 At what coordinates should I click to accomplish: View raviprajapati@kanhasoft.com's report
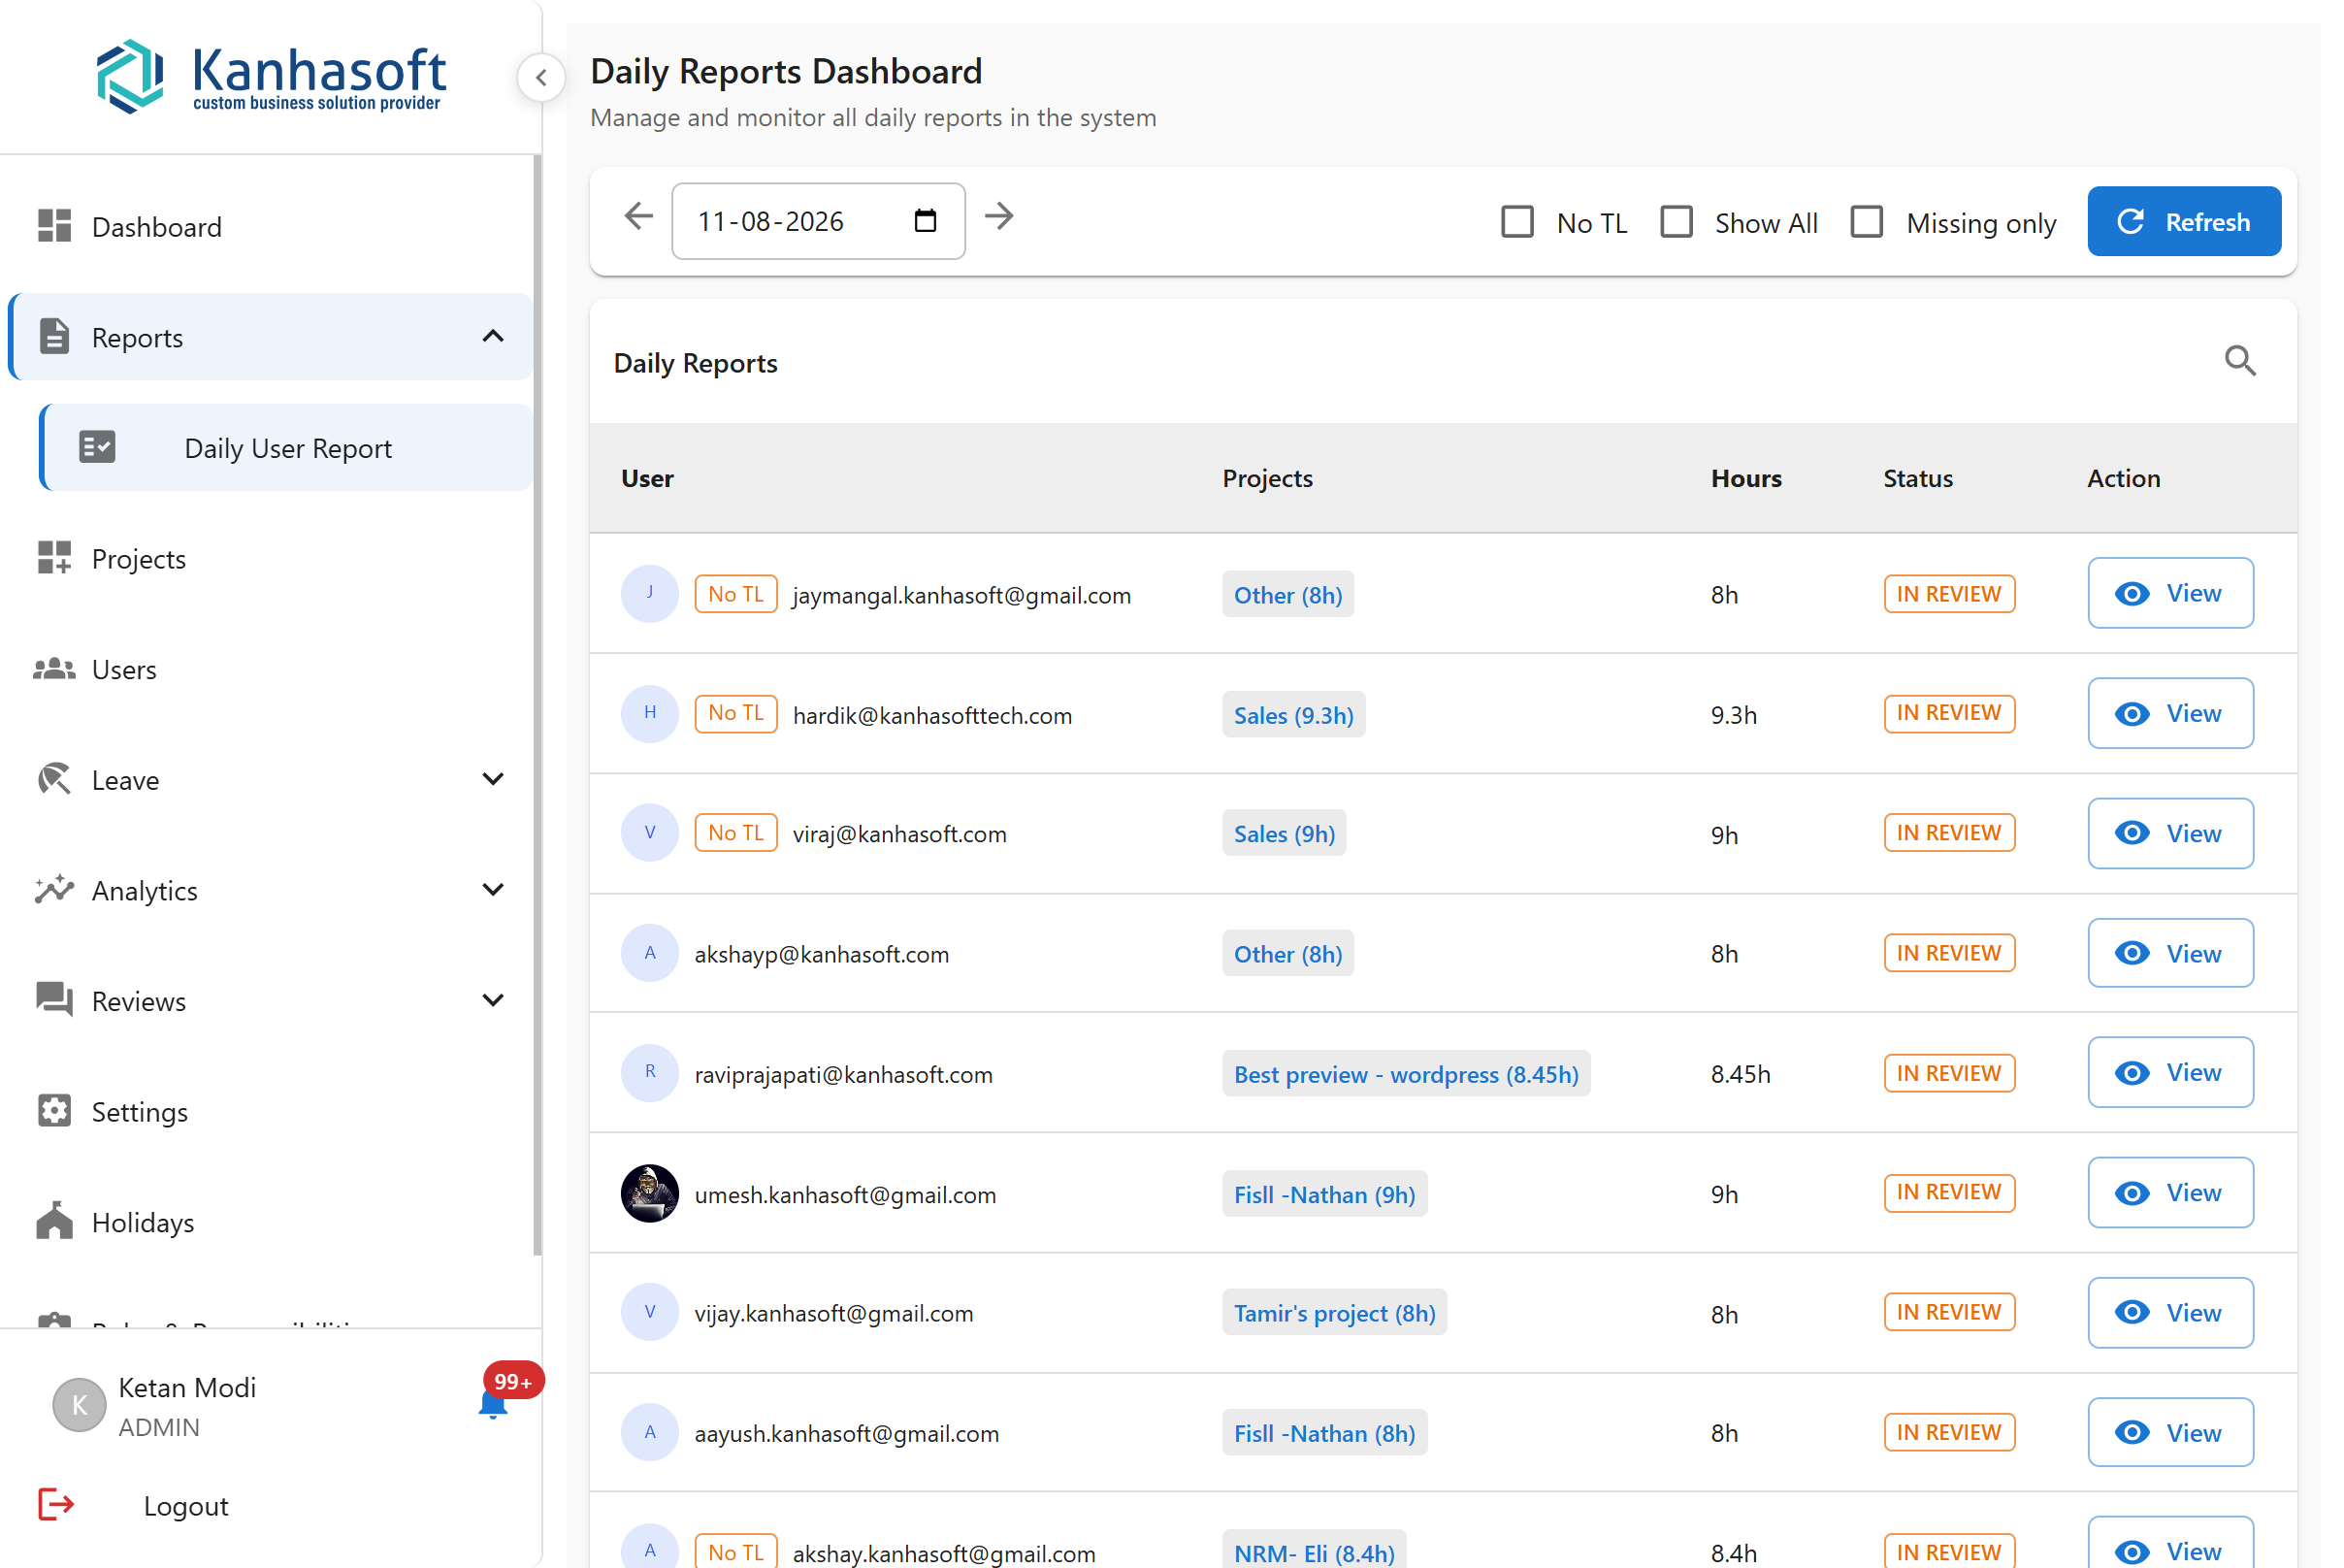click(x=2170, y=1072)
